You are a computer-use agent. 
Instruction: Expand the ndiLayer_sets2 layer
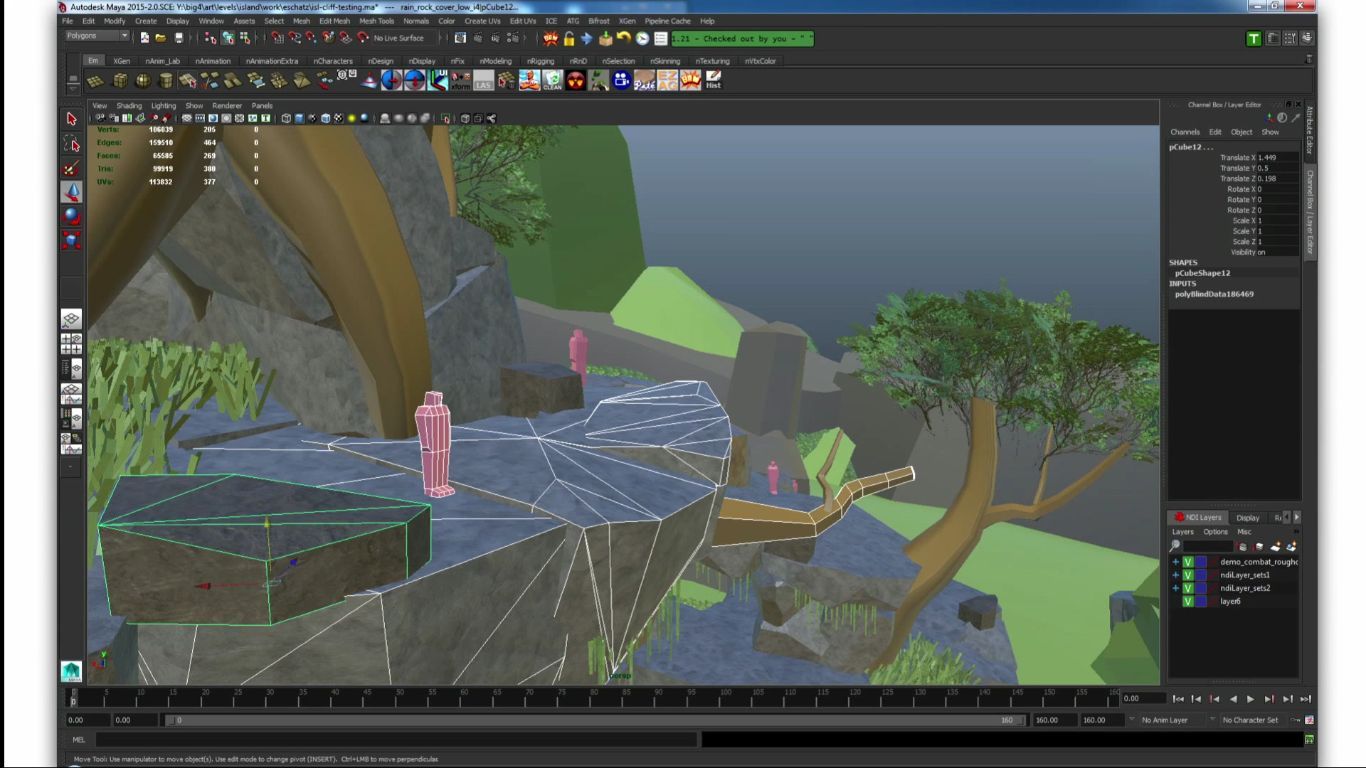click(x=1175, y=588)
